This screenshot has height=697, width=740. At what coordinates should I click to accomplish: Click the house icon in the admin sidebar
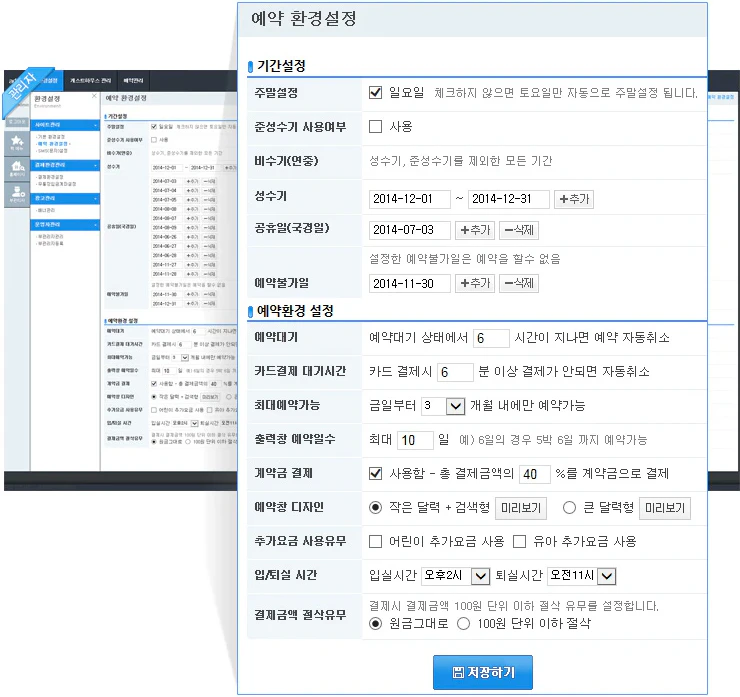click(x=17, y=168)
